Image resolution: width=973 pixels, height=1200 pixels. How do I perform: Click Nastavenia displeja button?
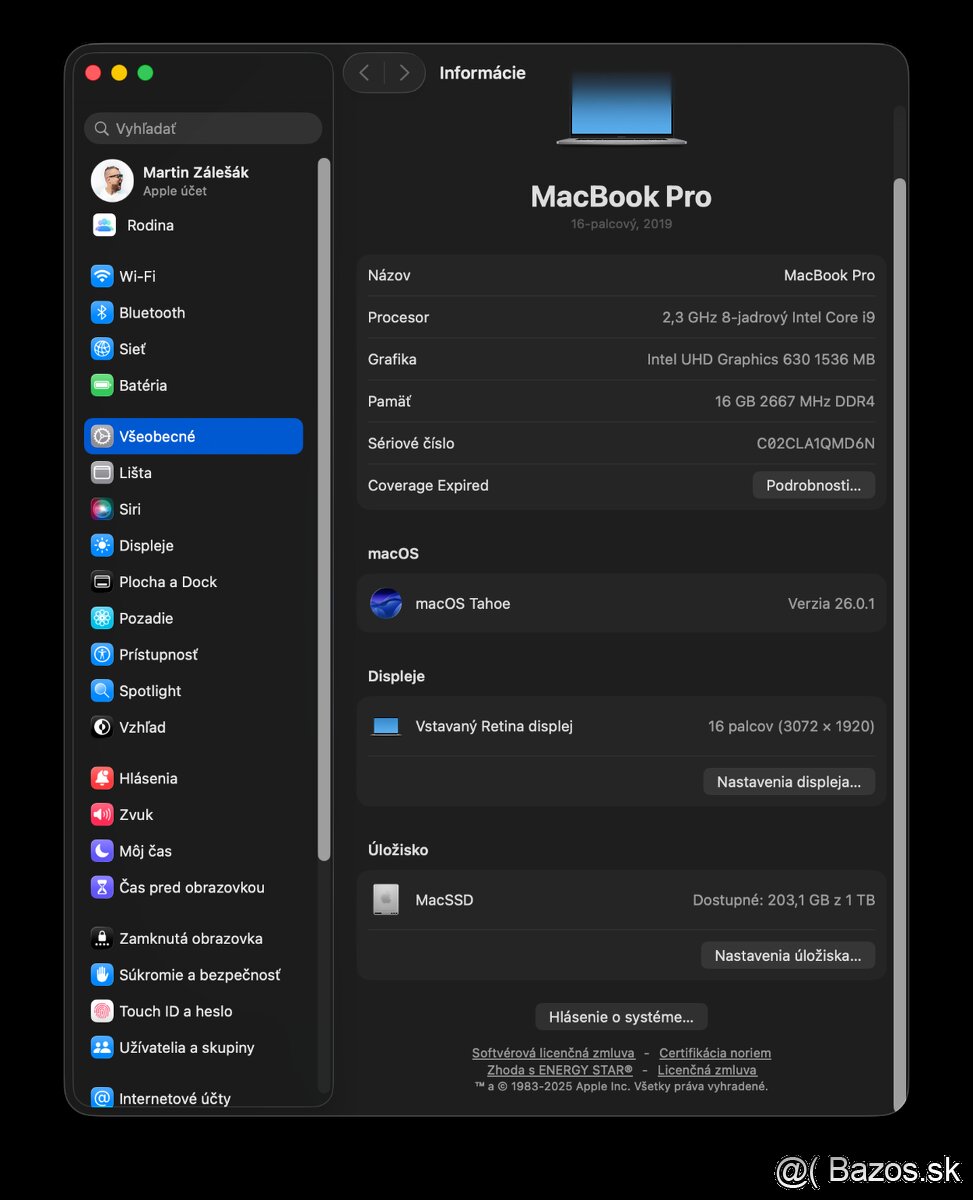788,781
